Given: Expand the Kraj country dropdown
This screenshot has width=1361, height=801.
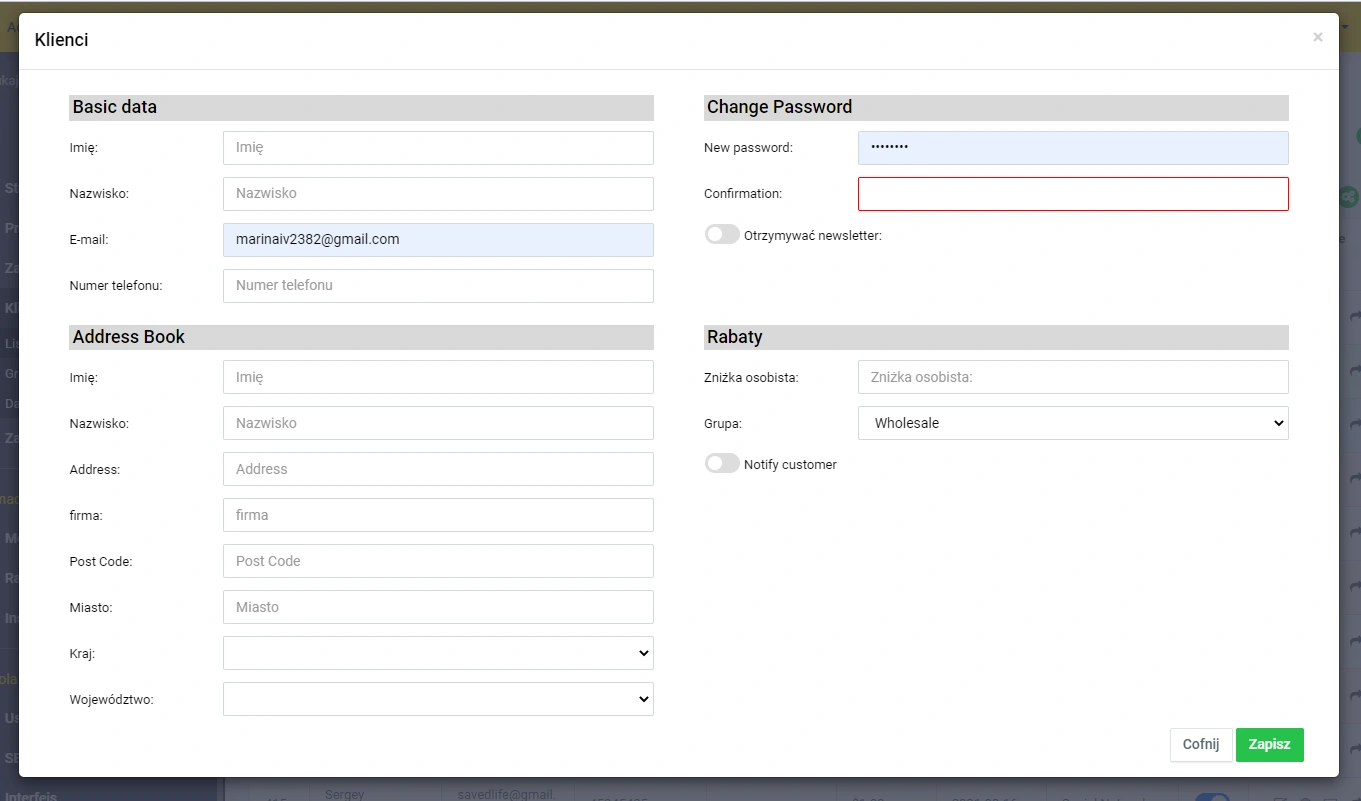Looking at the screenshot, I should pyautogui.click(x=438, y=653).
